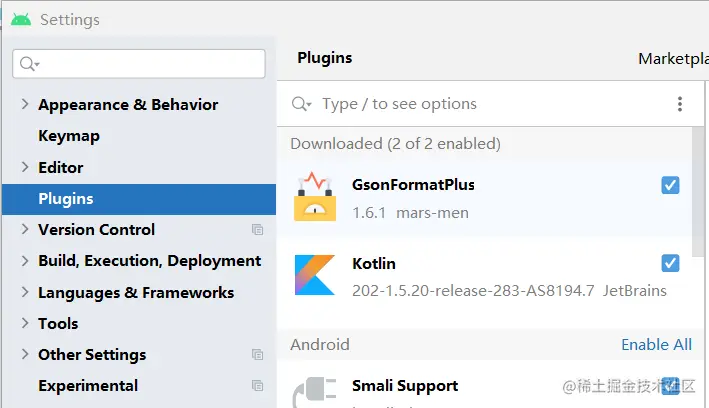The height and width of the screenshot is (408, 709).
Task: Click the GsonFormatPlus plugin icon
Action: 315,197
